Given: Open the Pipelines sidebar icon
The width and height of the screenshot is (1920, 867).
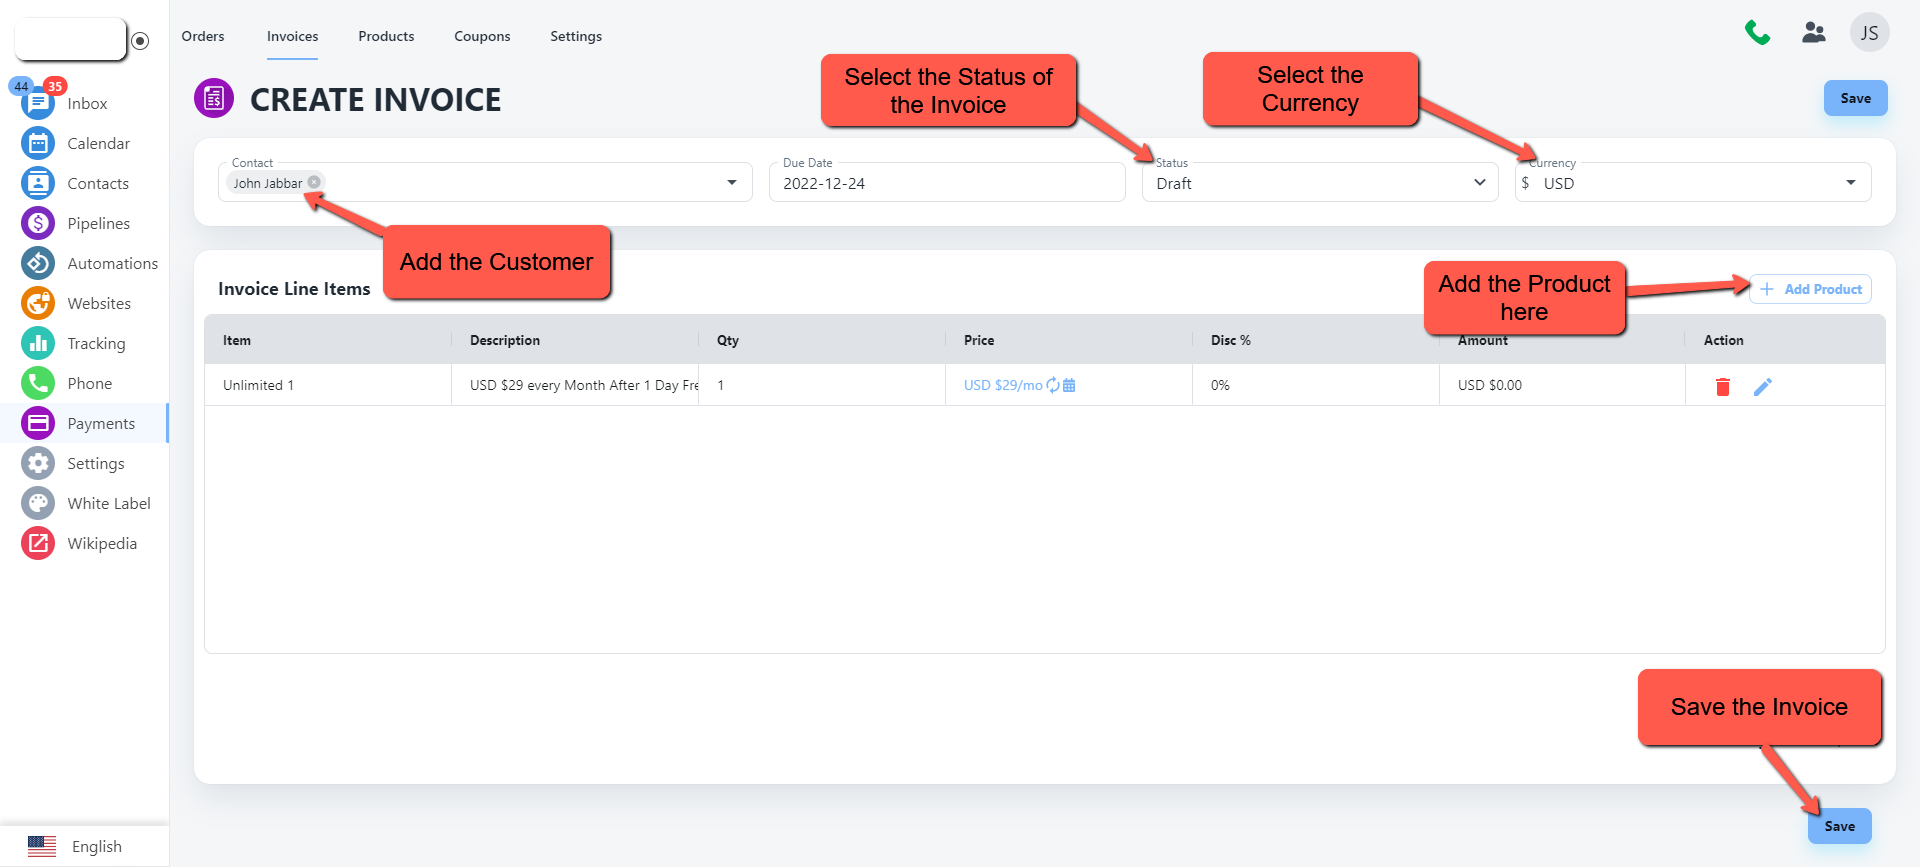Looking at the screenshot, I should pyautogui.click(x=38, y=223).
